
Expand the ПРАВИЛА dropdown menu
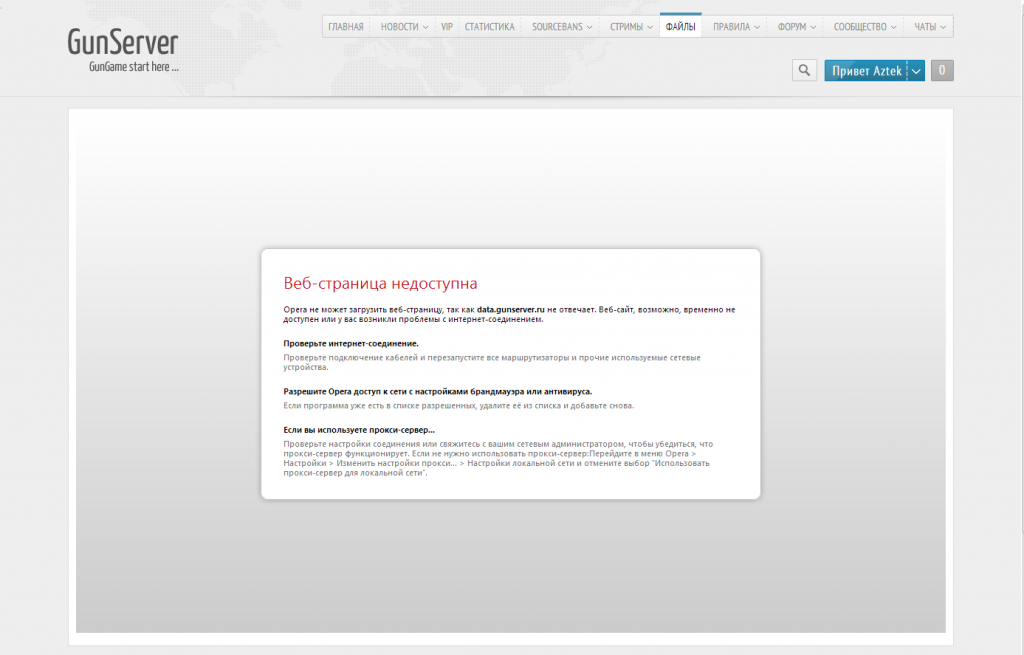pyautogui.click(x=736, y=27)
